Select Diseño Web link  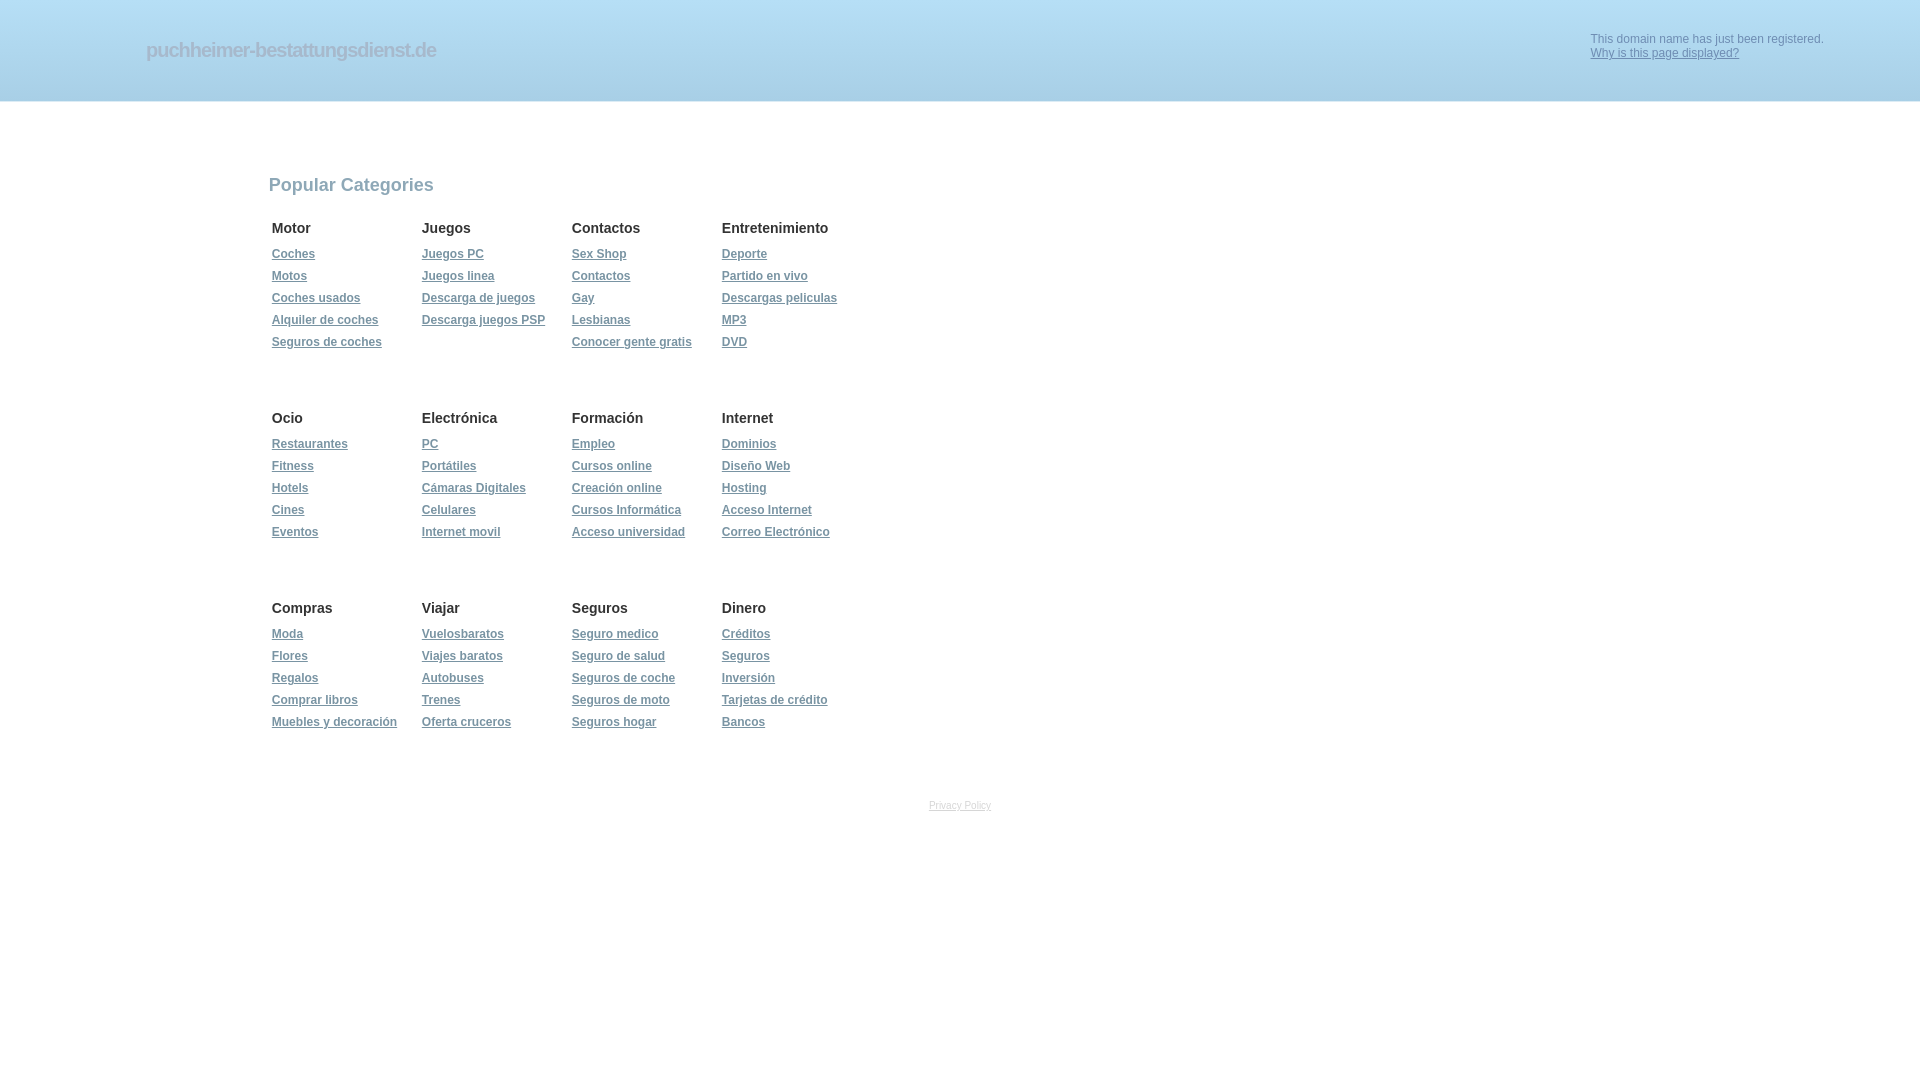click(x=756, y=466)
